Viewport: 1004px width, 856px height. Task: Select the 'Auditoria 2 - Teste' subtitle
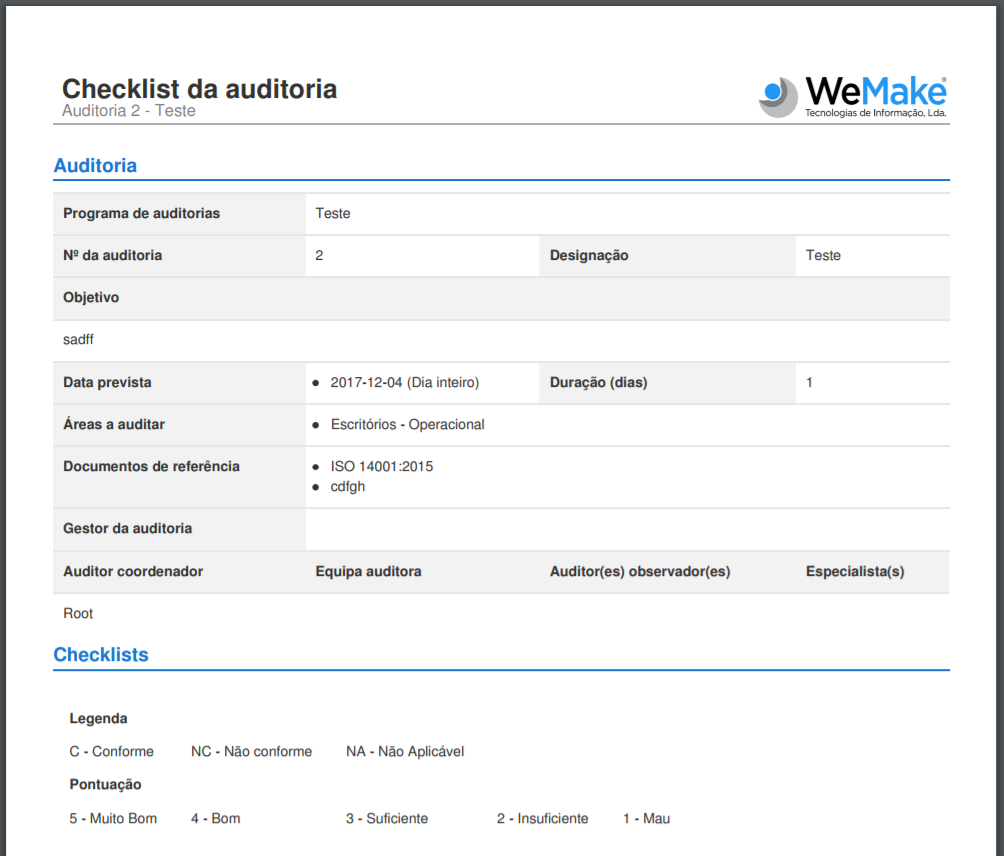point(128,111)
